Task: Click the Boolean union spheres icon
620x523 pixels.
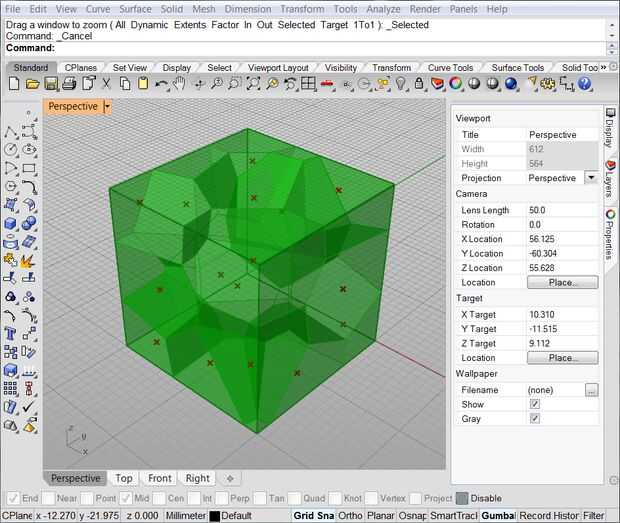Action: tap(29, 224)
